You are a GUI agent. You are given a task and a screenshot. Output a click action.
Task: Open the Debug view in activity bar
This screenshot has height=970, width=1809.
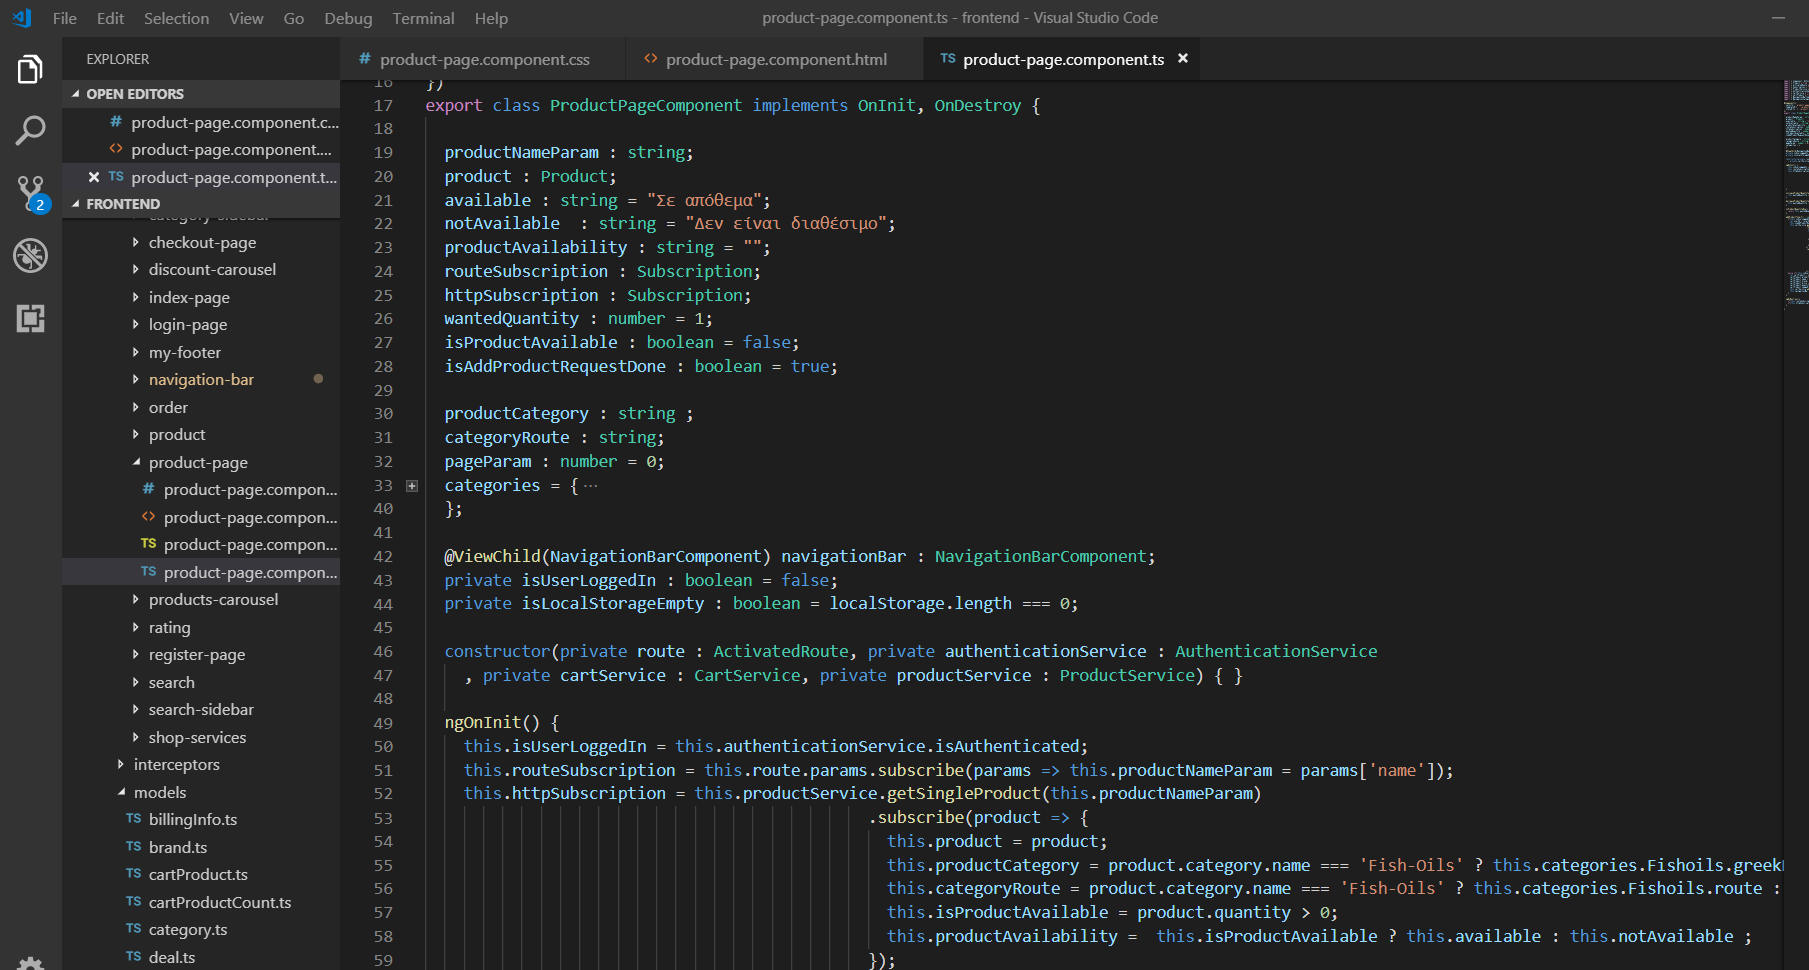(30, 255)
